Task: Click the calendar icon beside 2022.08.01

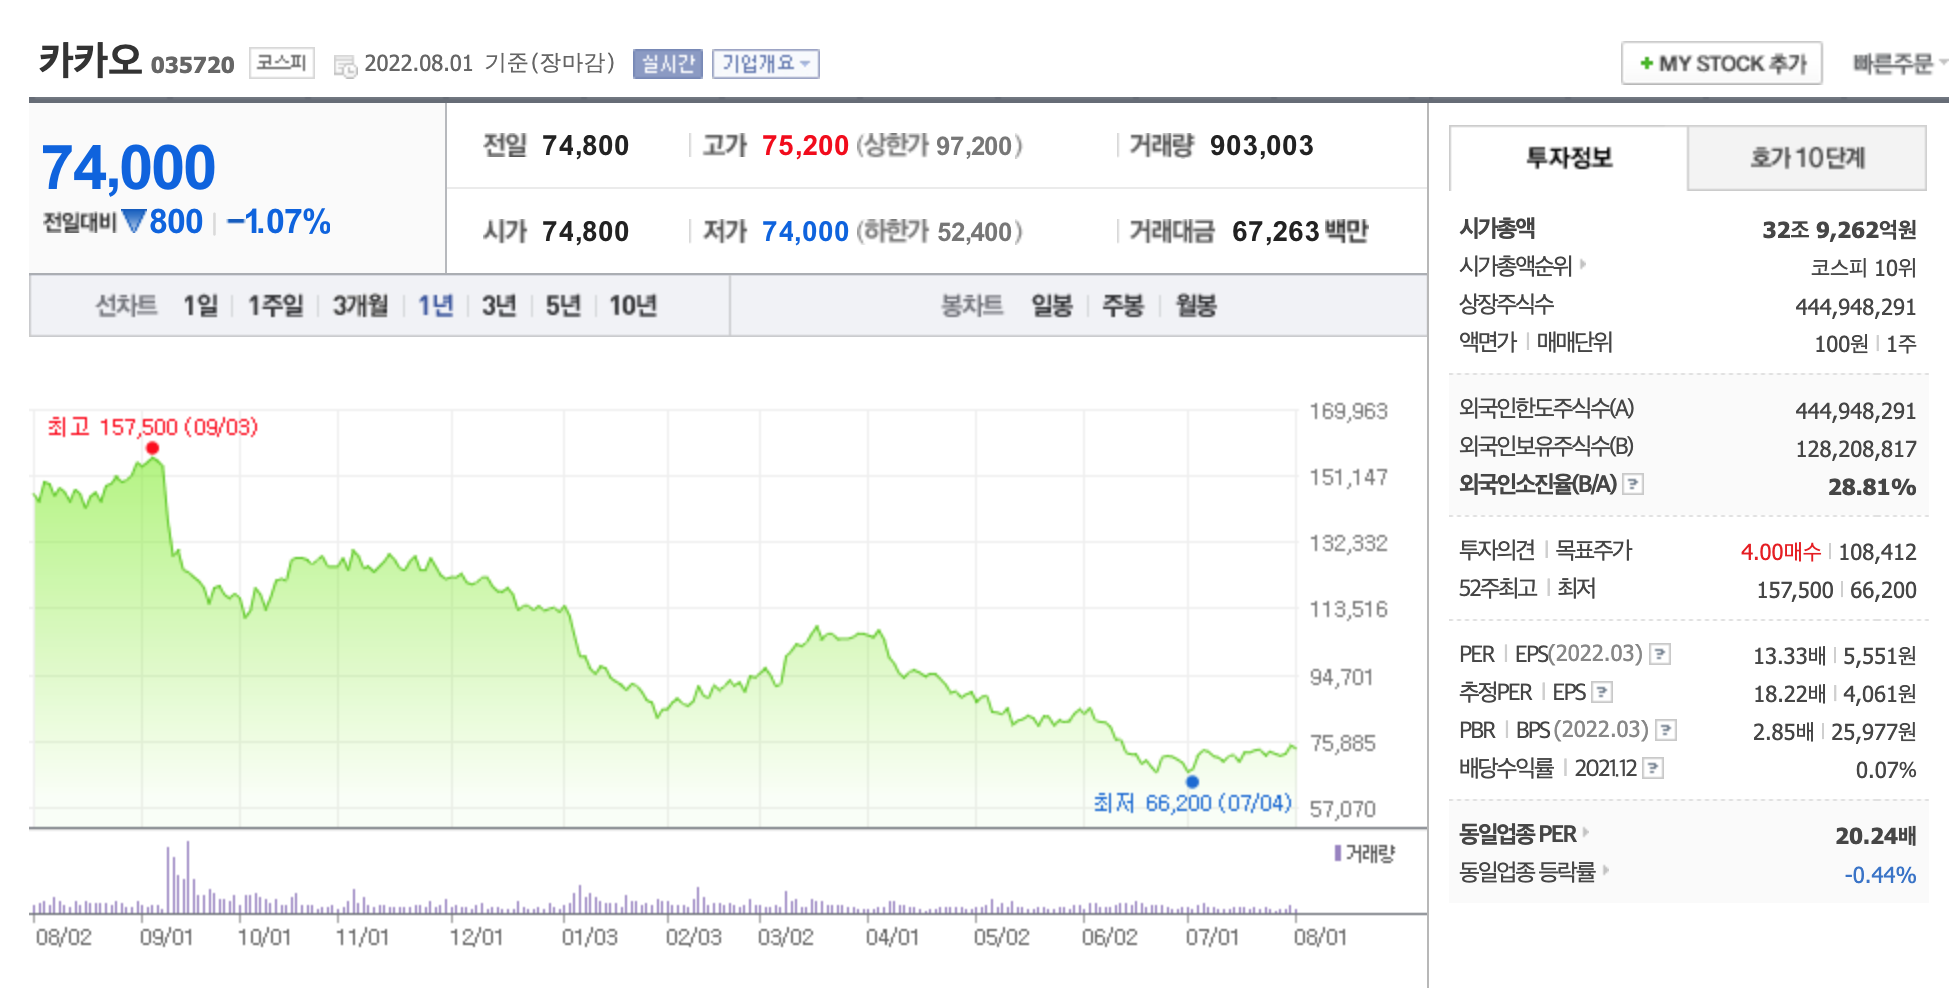Action: pos(345,67)
